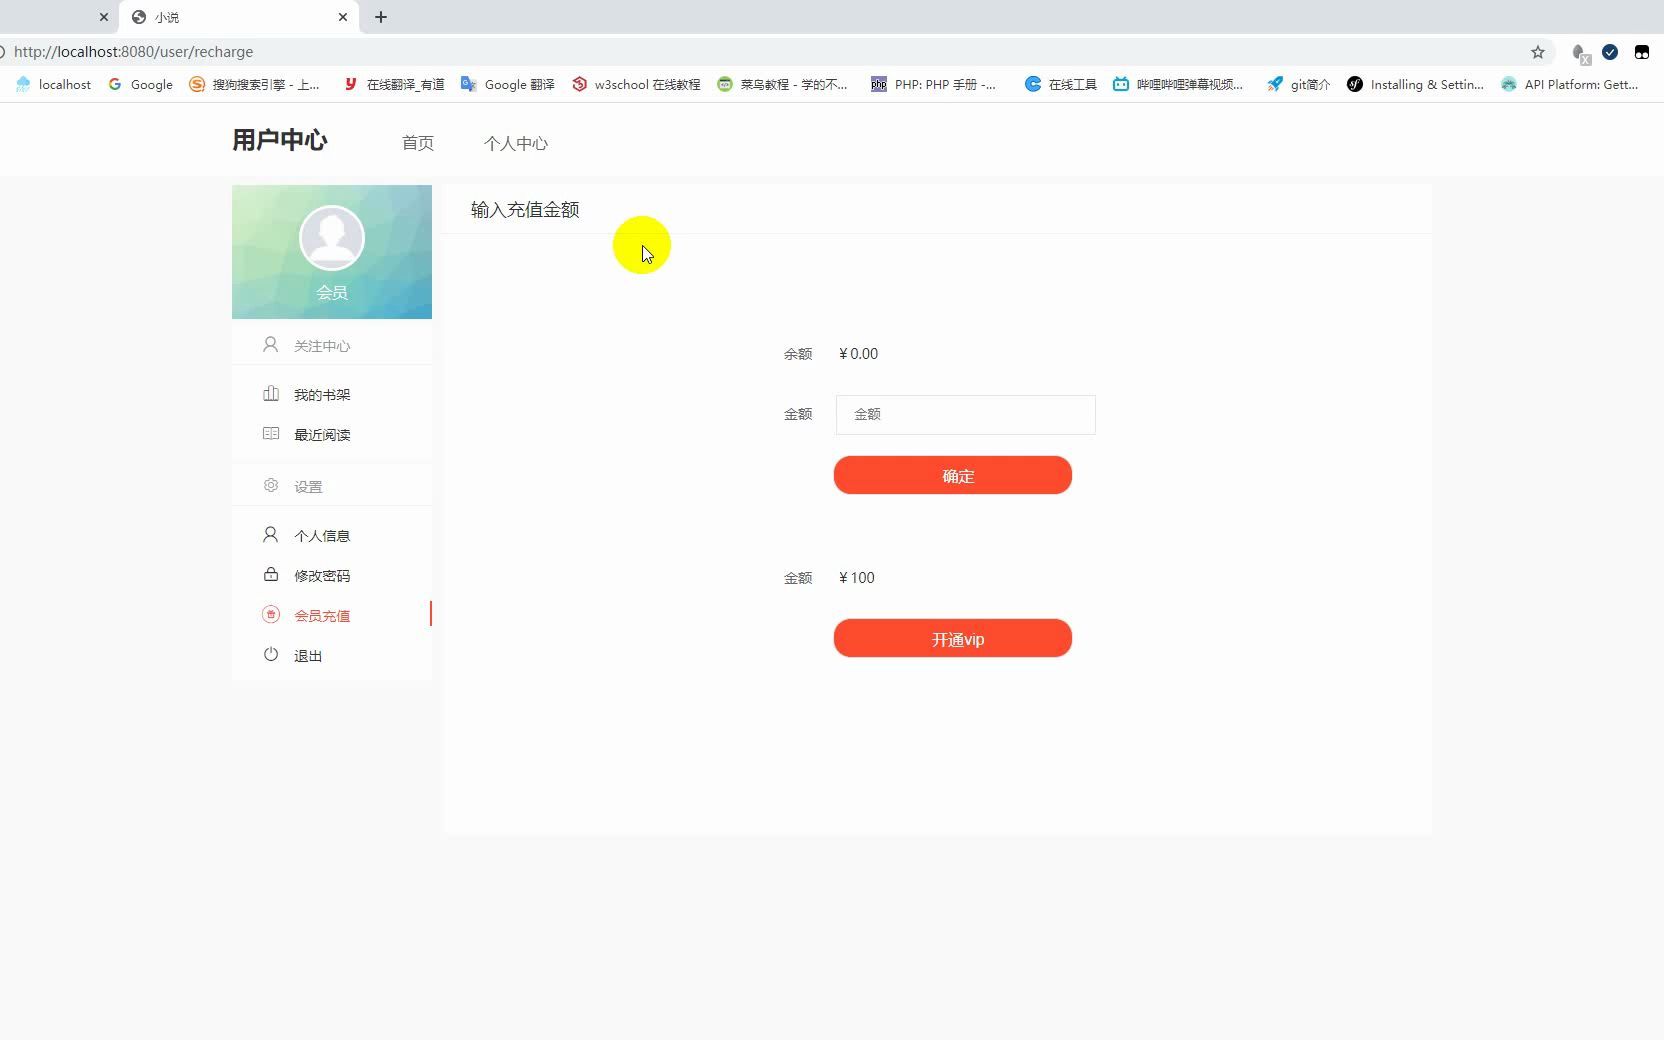Open the 在线工具 bookmark
Viewport: 1664px width, 1040px height.
(1060, 84)
